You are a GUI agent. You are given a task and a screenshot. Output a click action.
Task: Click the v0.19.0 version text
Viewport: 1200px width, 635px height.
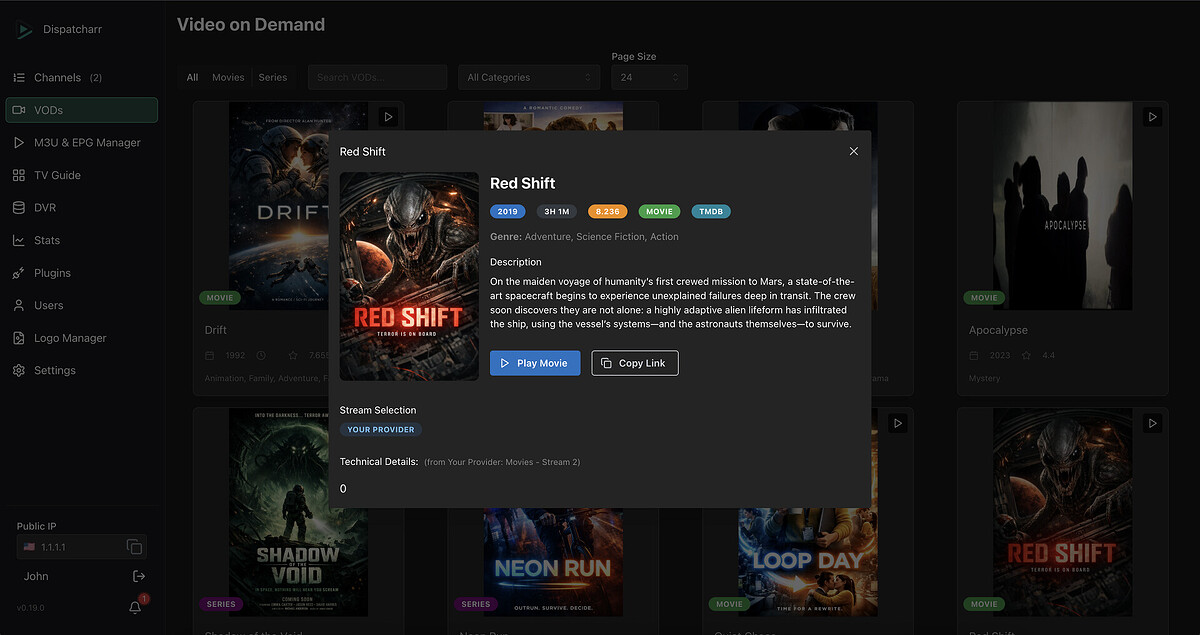[31, 608]
